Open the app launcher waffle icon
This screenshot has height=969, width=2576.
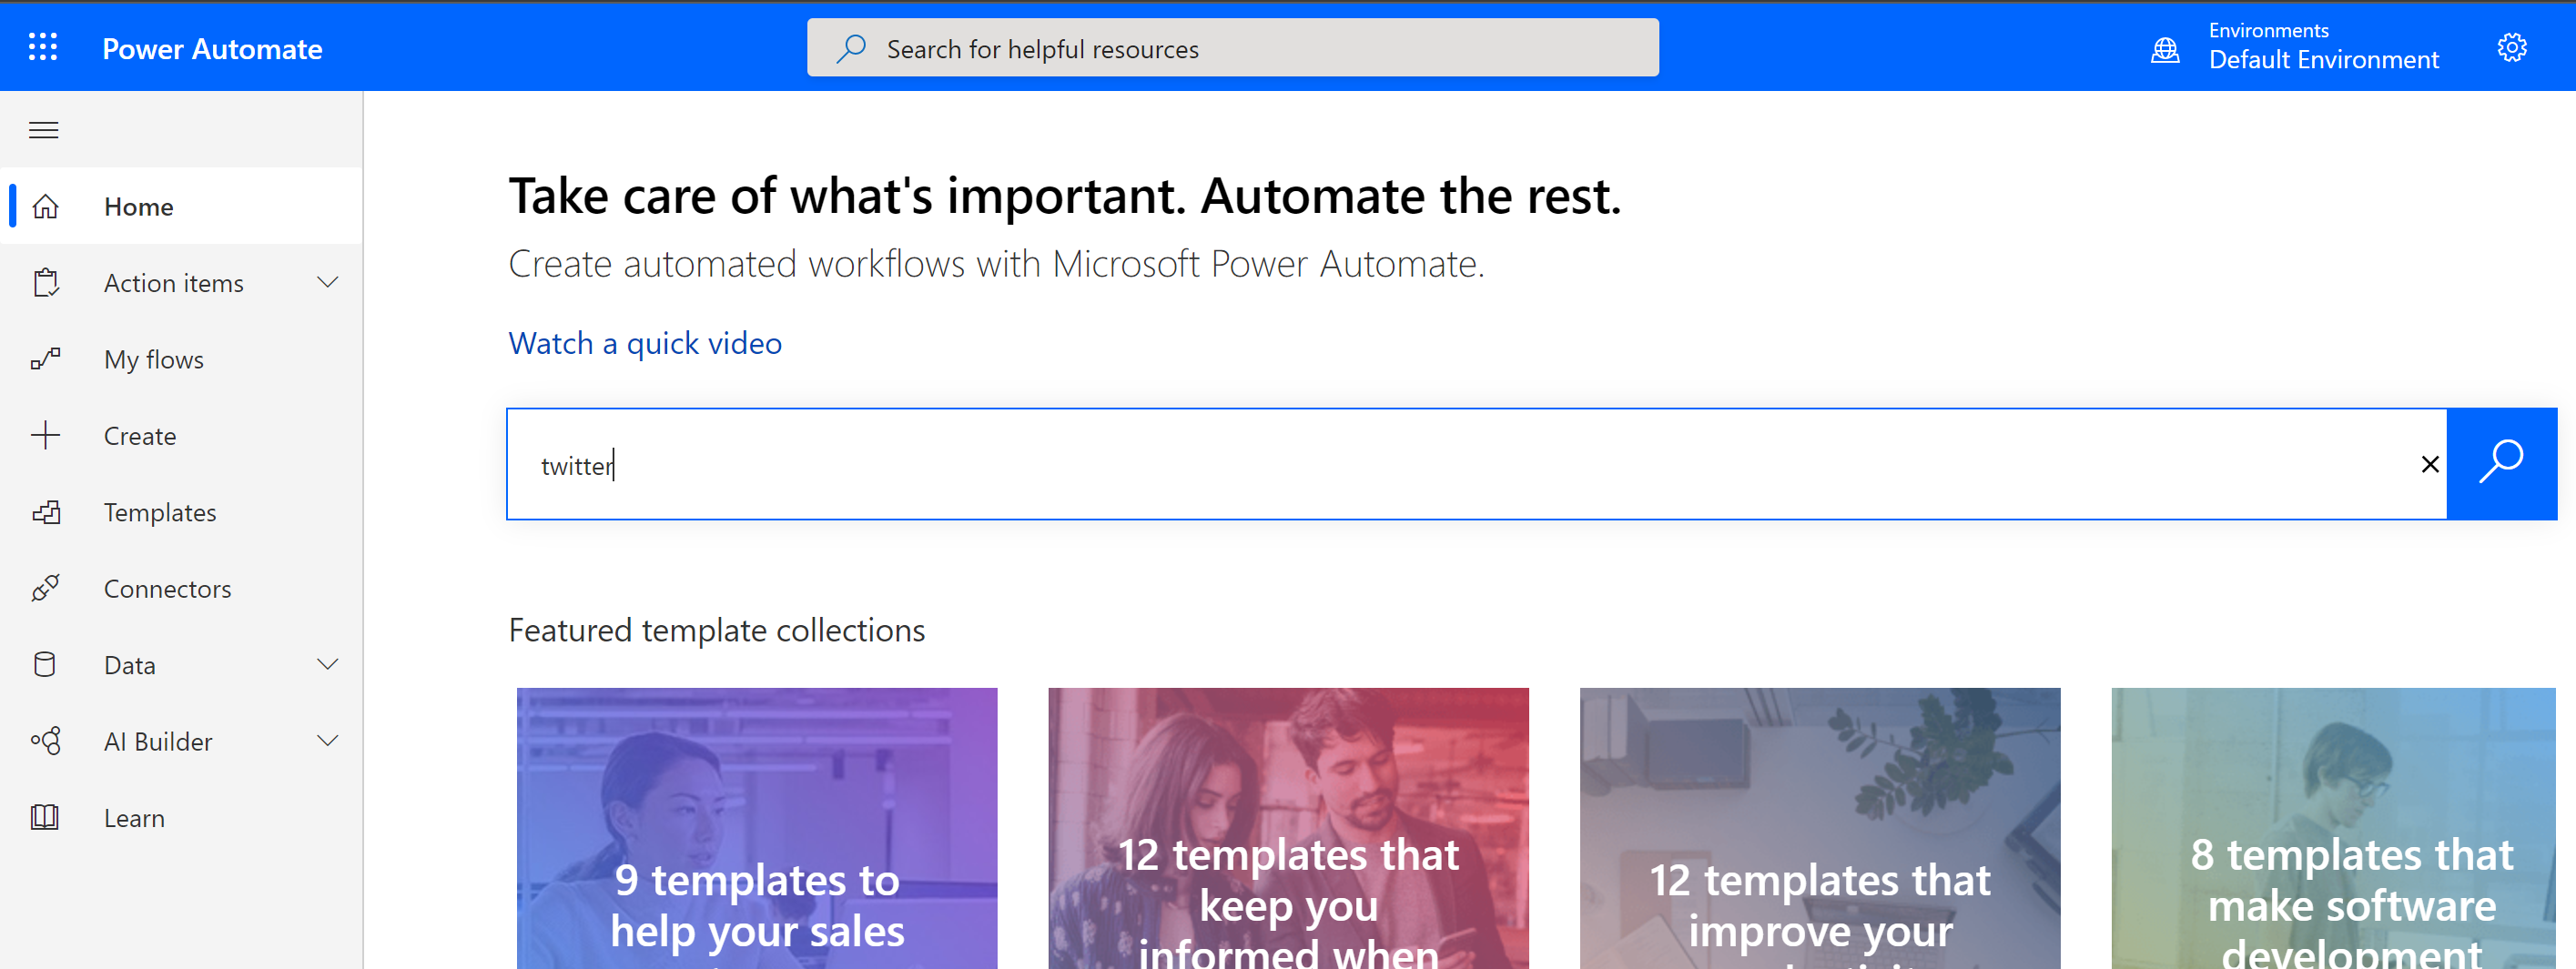pyautogui.click(x=43, y=47)
